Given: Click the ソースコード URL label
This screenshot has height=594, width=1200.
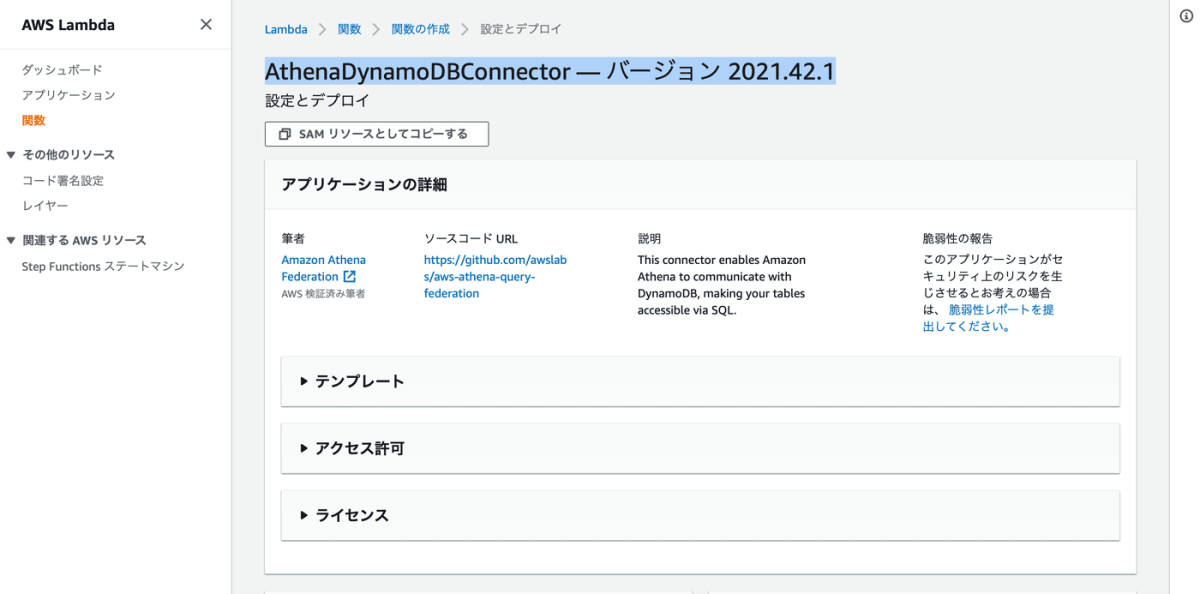Looking at the screenshot, I should point(471,239).
